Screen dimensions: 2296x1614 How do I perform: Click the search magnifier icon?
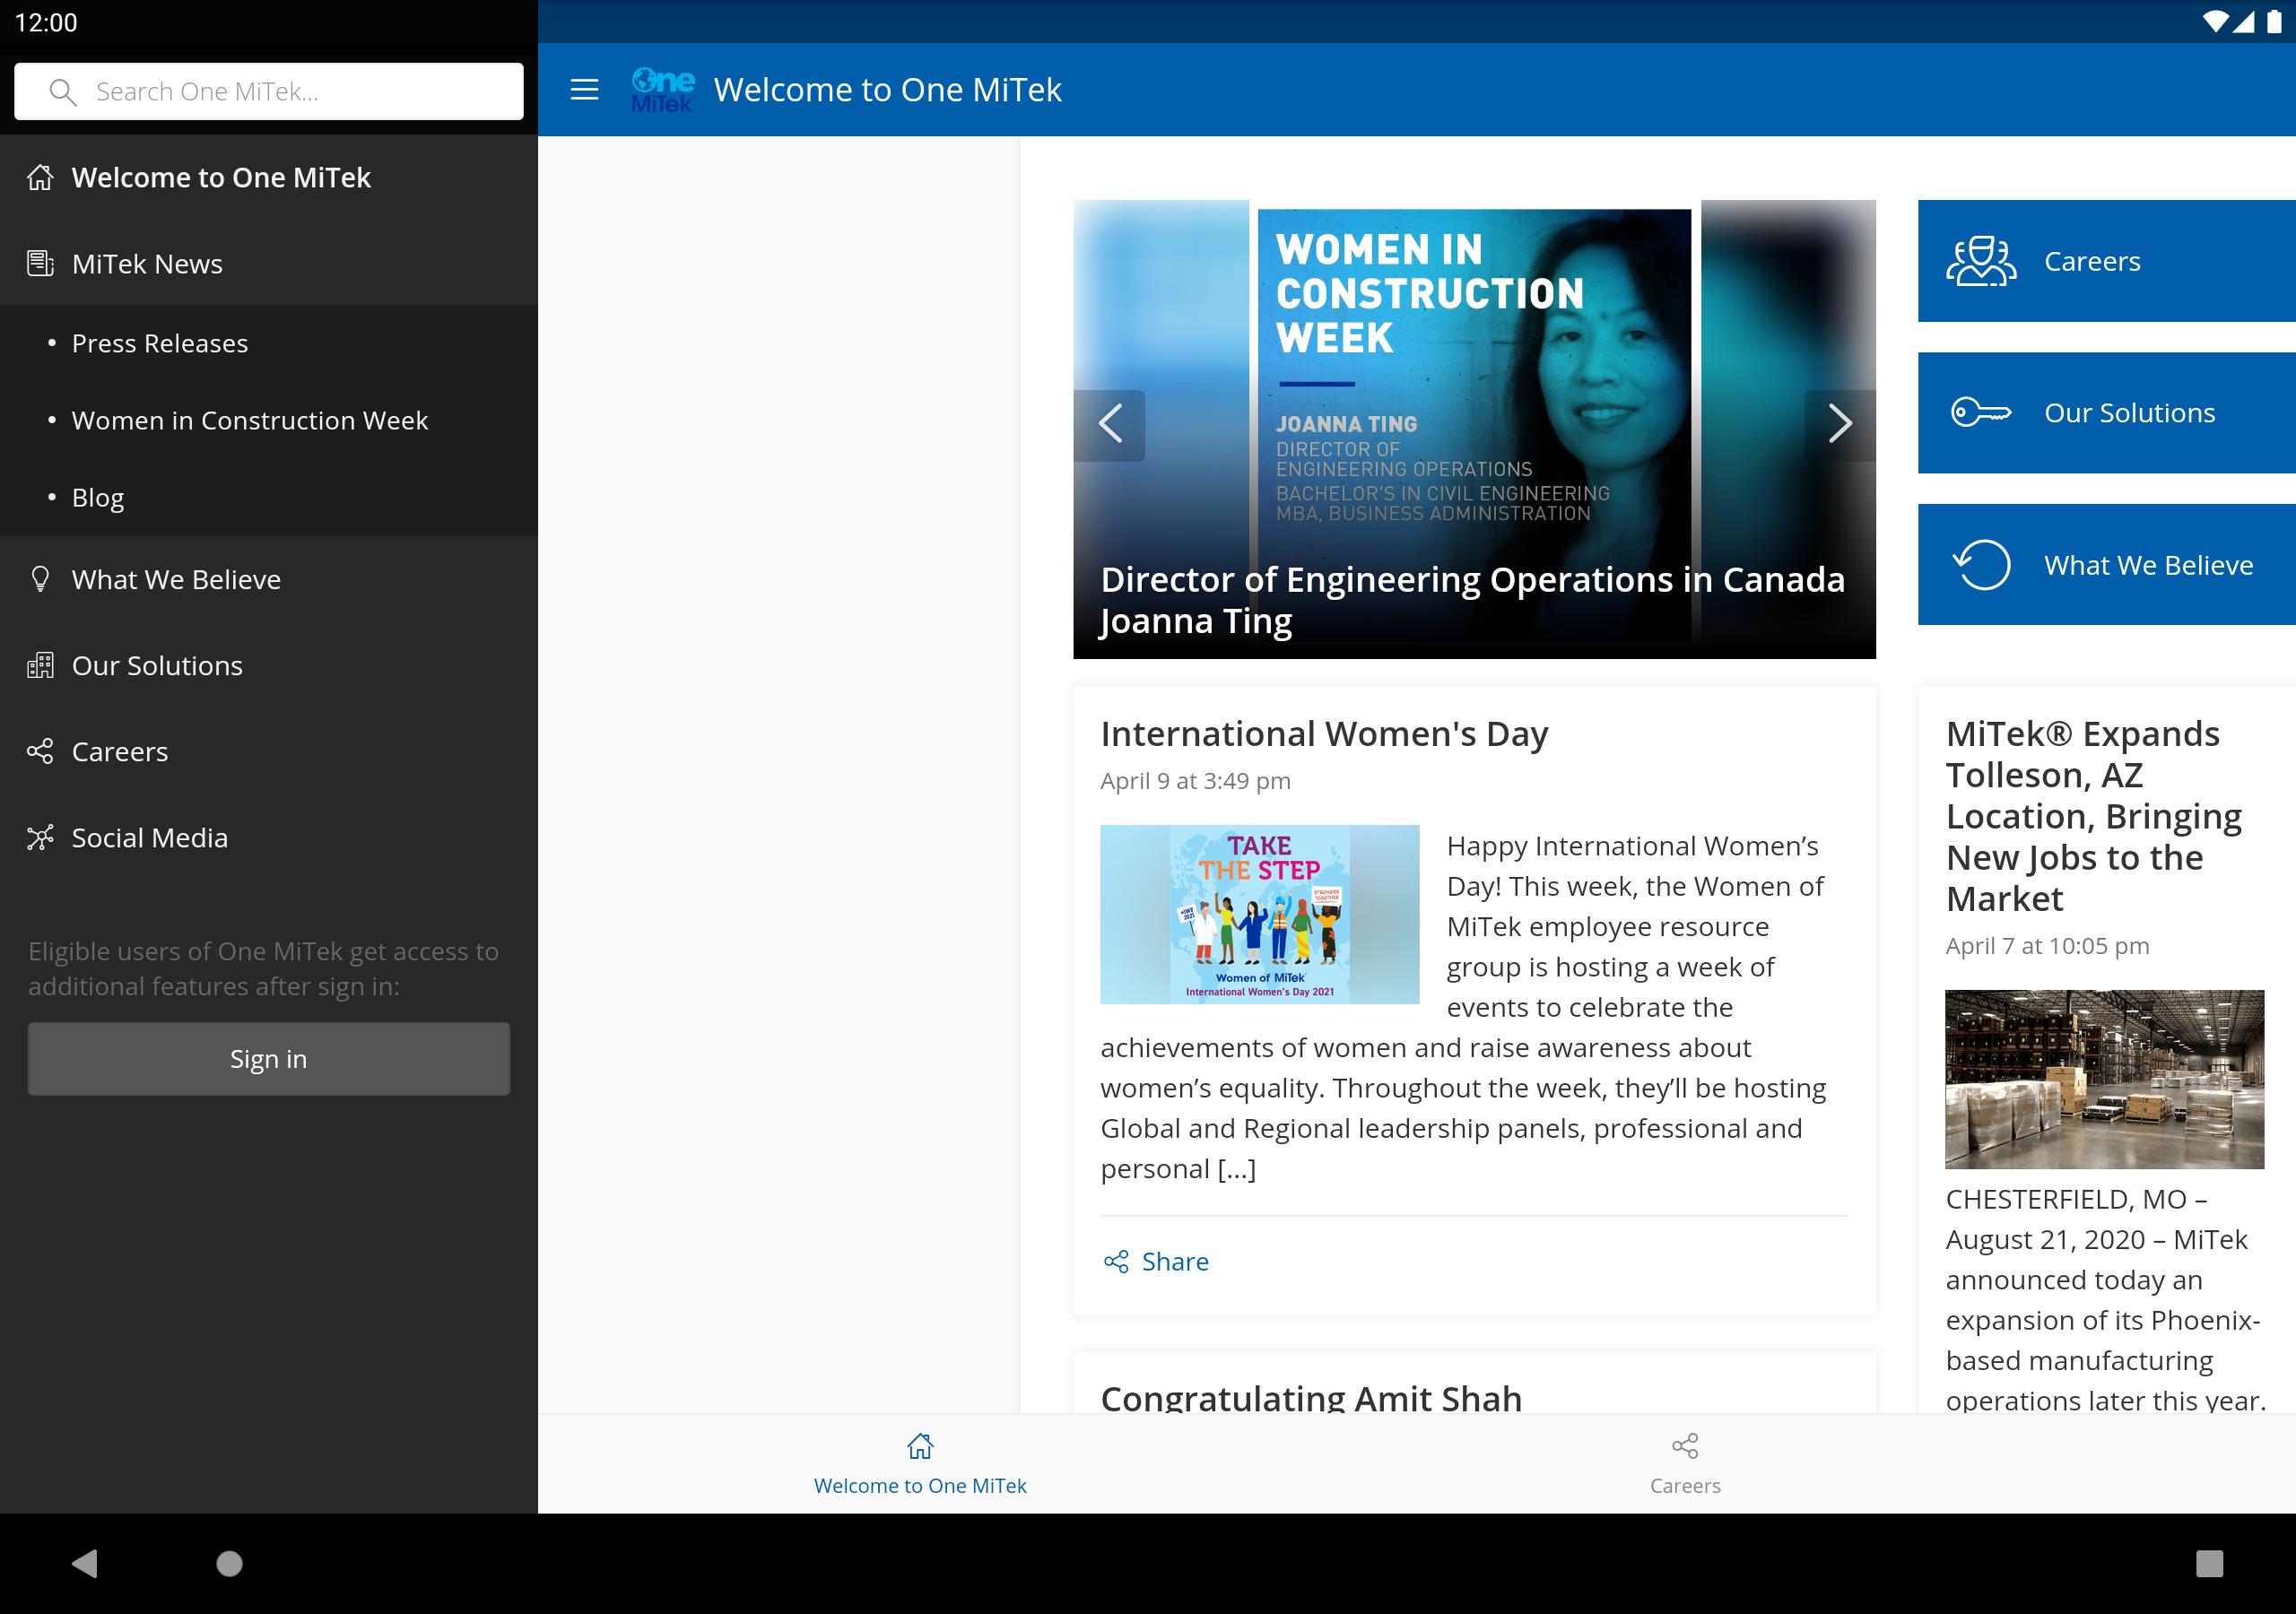(62, 92)
